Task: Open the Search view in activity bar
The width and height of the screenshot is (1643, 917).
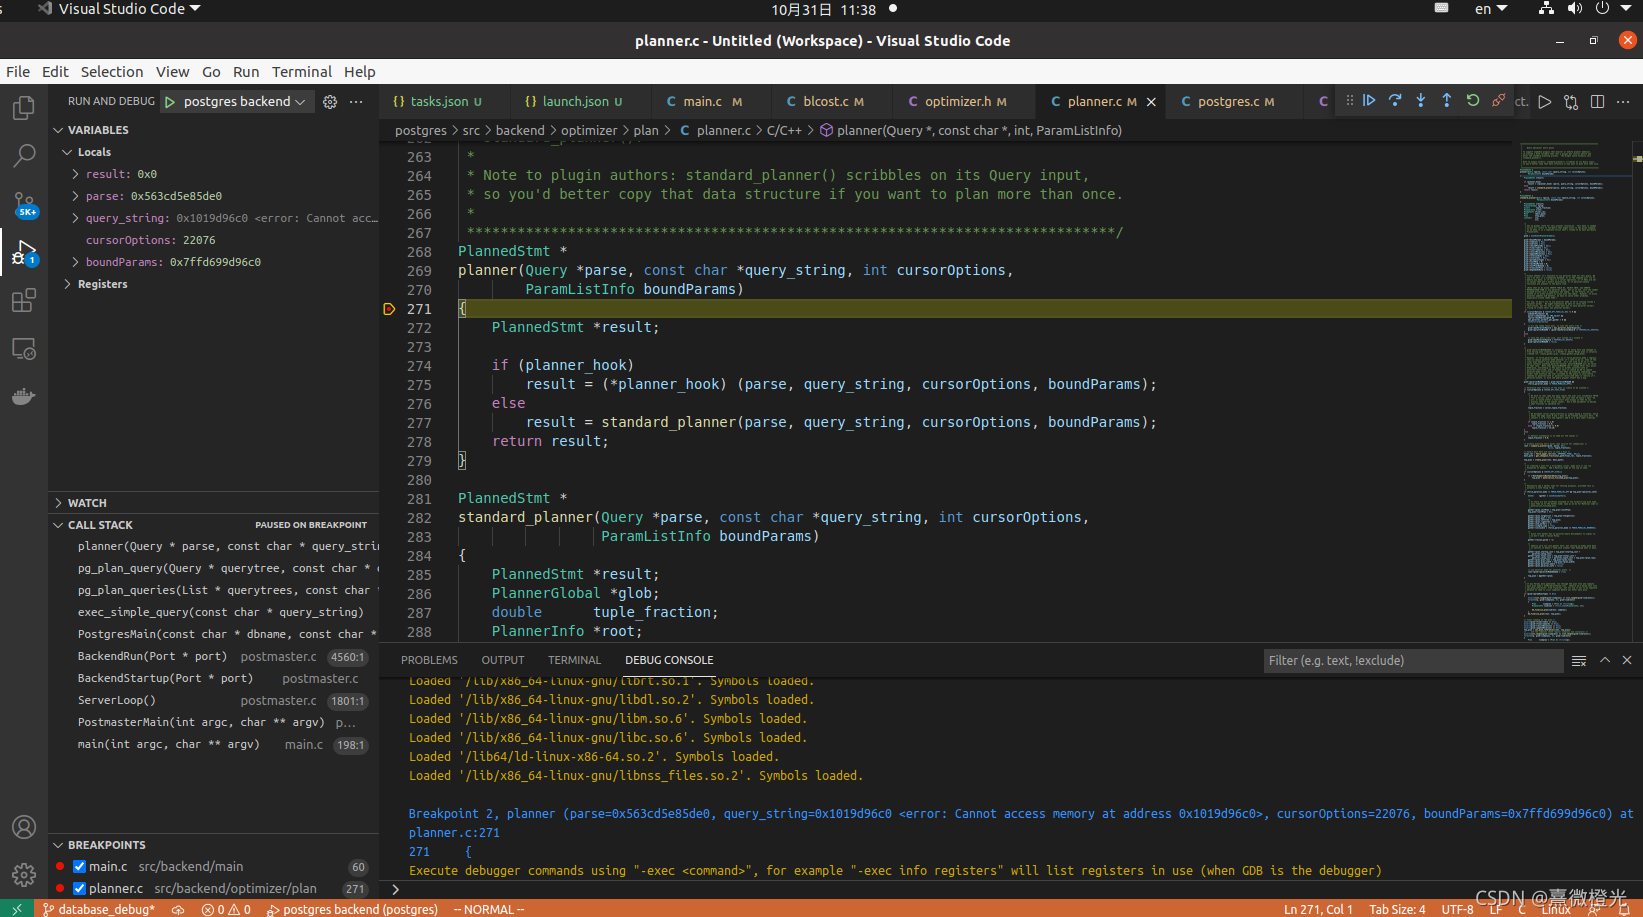Action: click(24, 155)
